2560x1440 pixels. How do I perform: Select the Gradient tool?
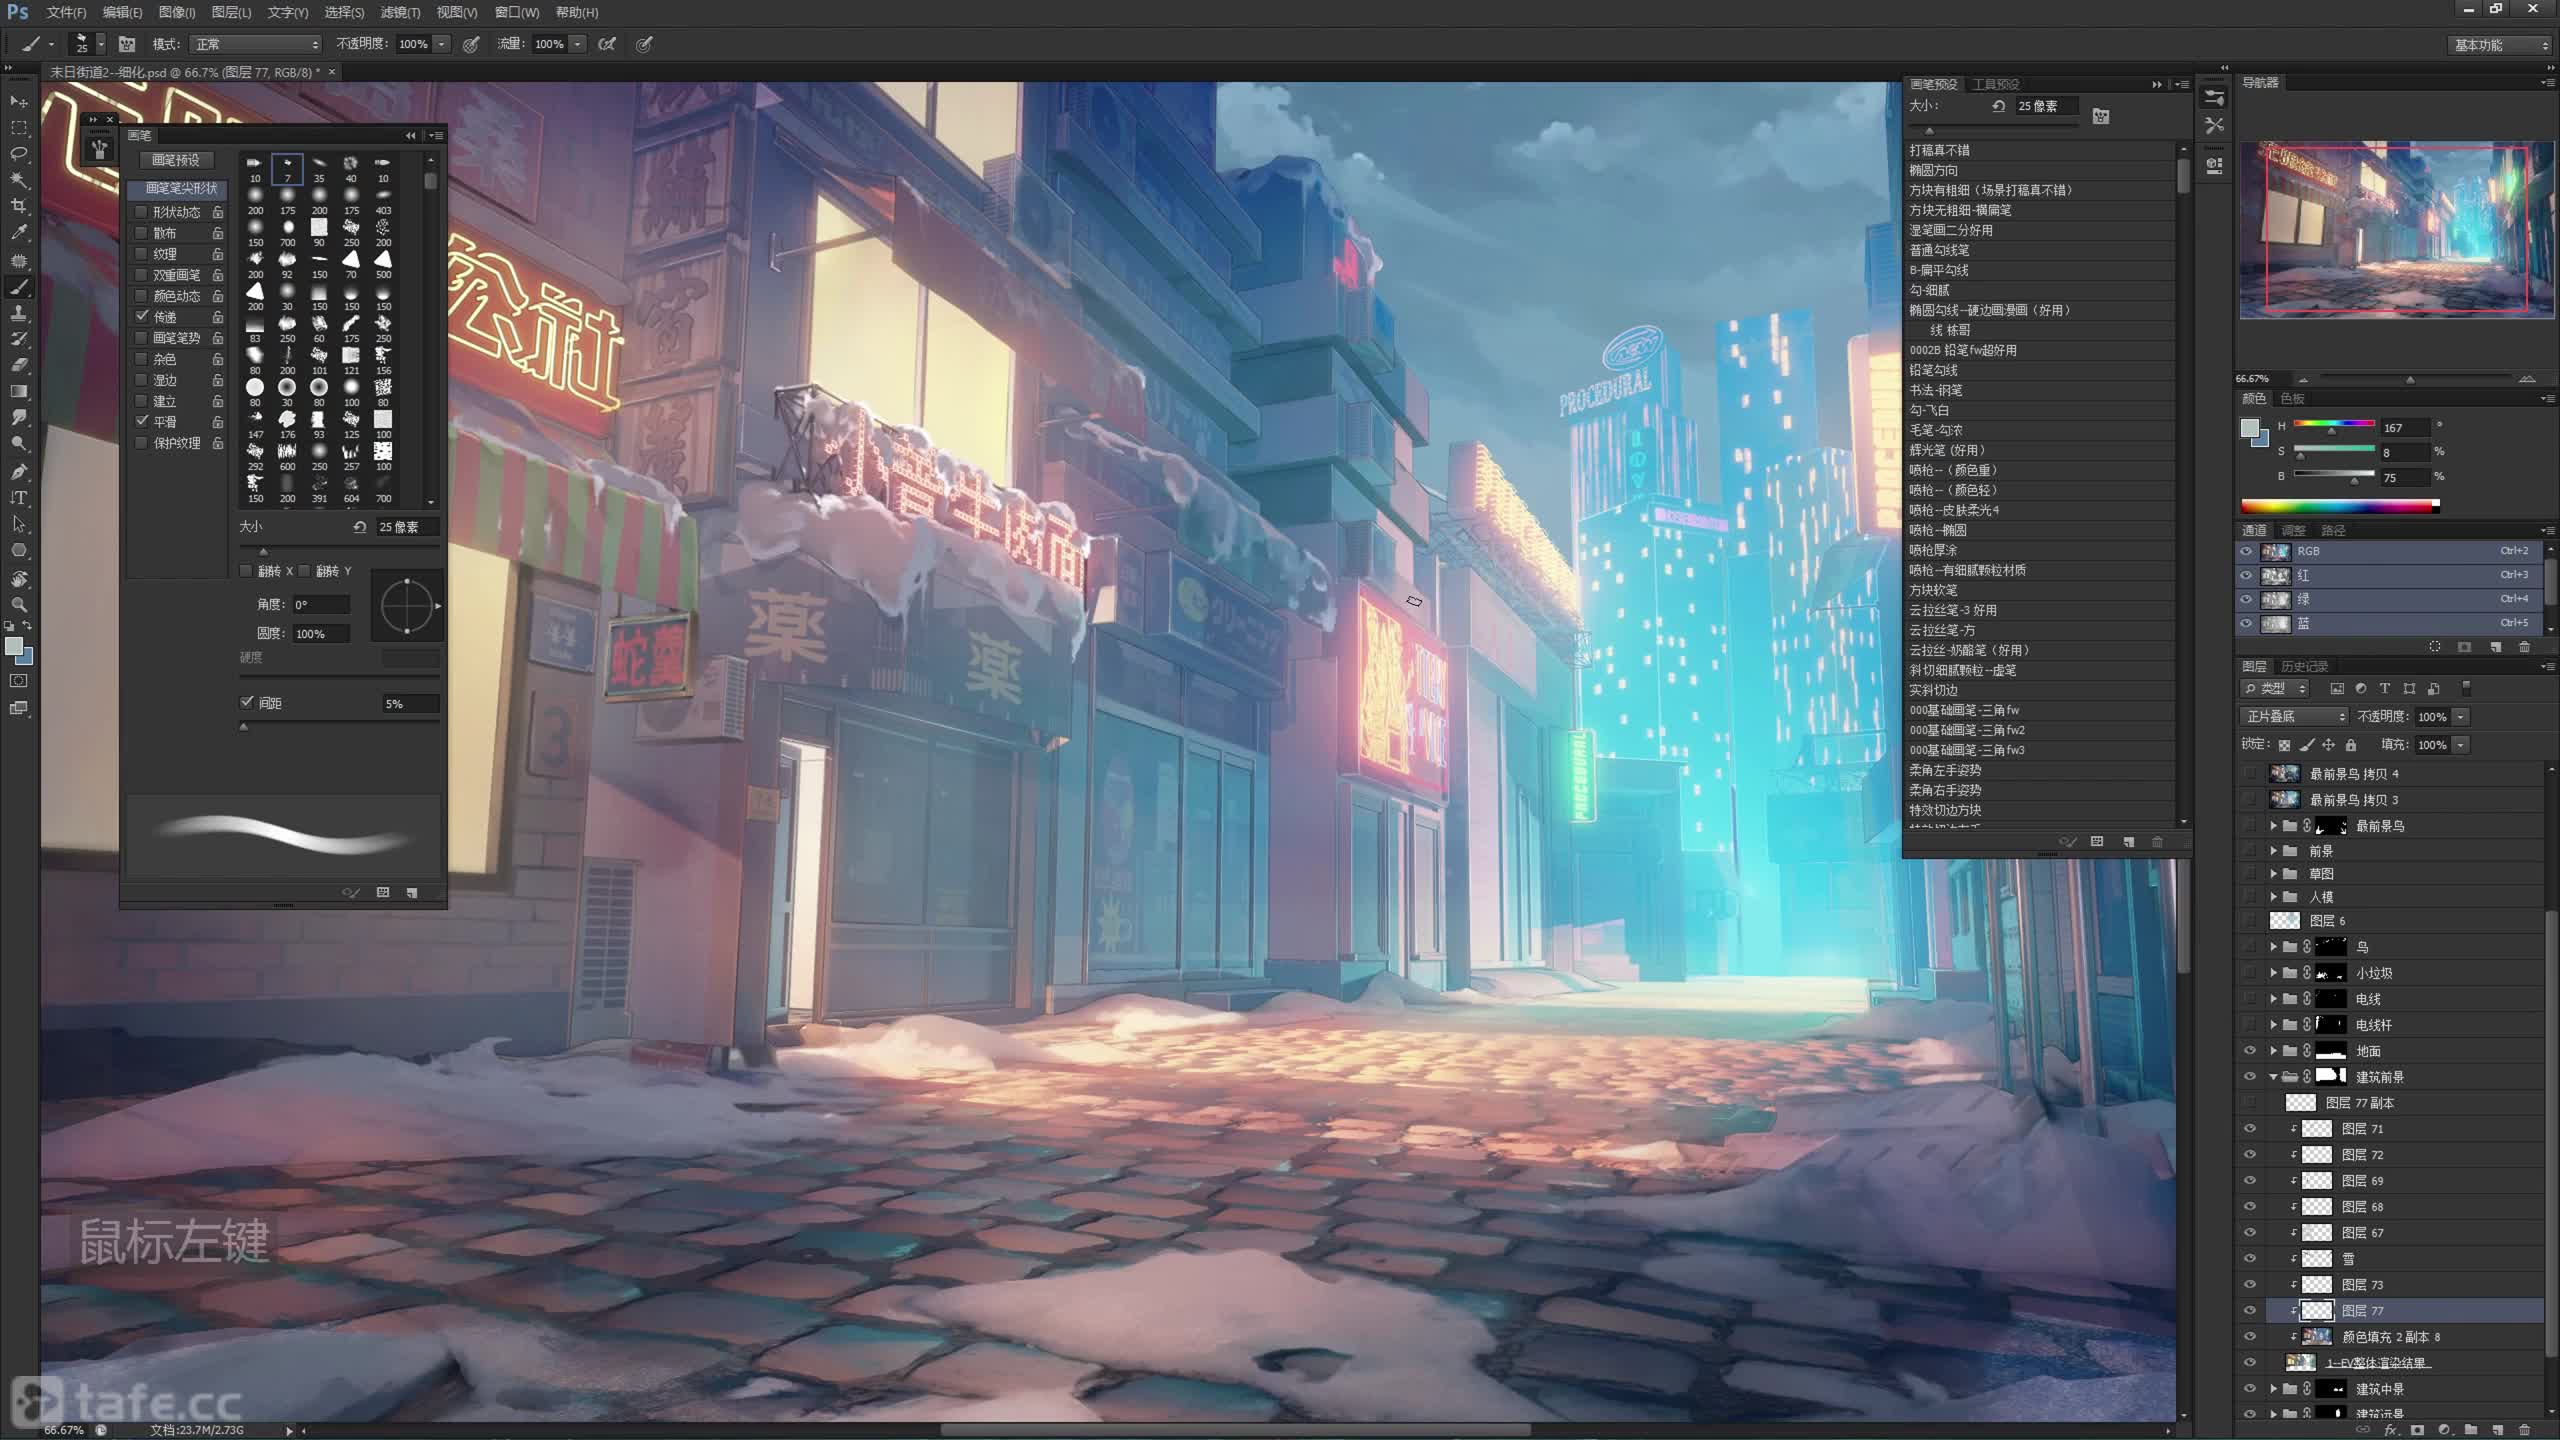pyautogui.click(x=19, y=392)
